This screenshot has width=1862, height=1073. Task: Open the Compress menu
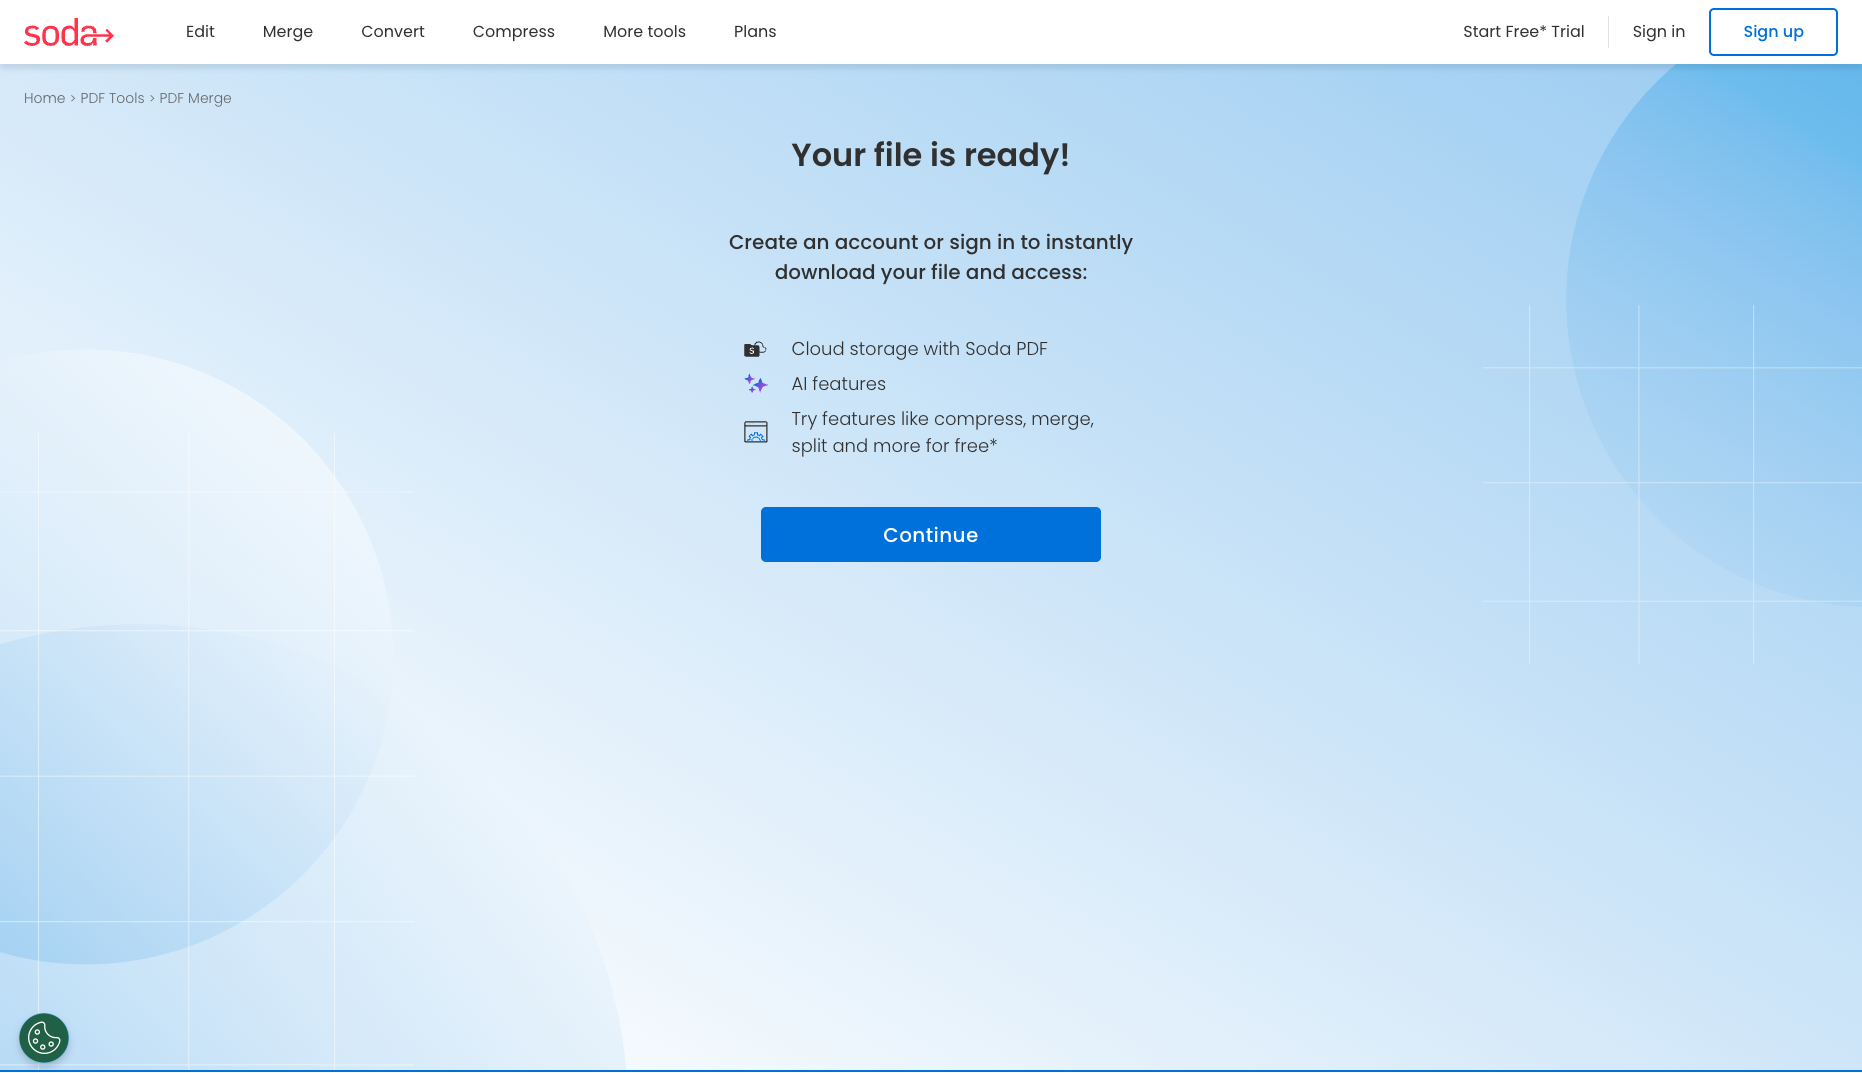(514, 32)
